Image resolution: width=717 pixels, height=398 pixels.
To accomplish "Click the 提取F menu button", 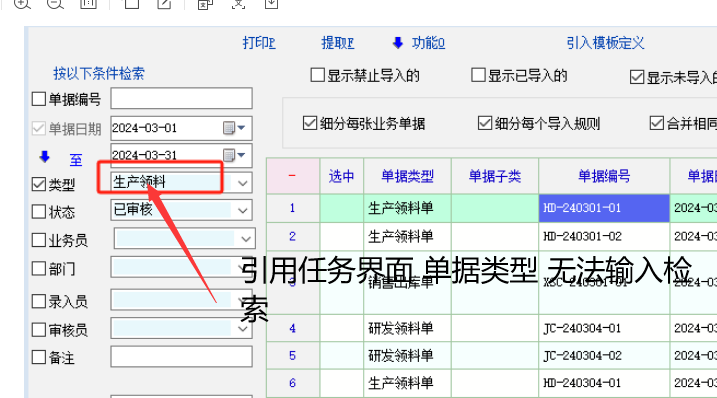I will (337, 43).
